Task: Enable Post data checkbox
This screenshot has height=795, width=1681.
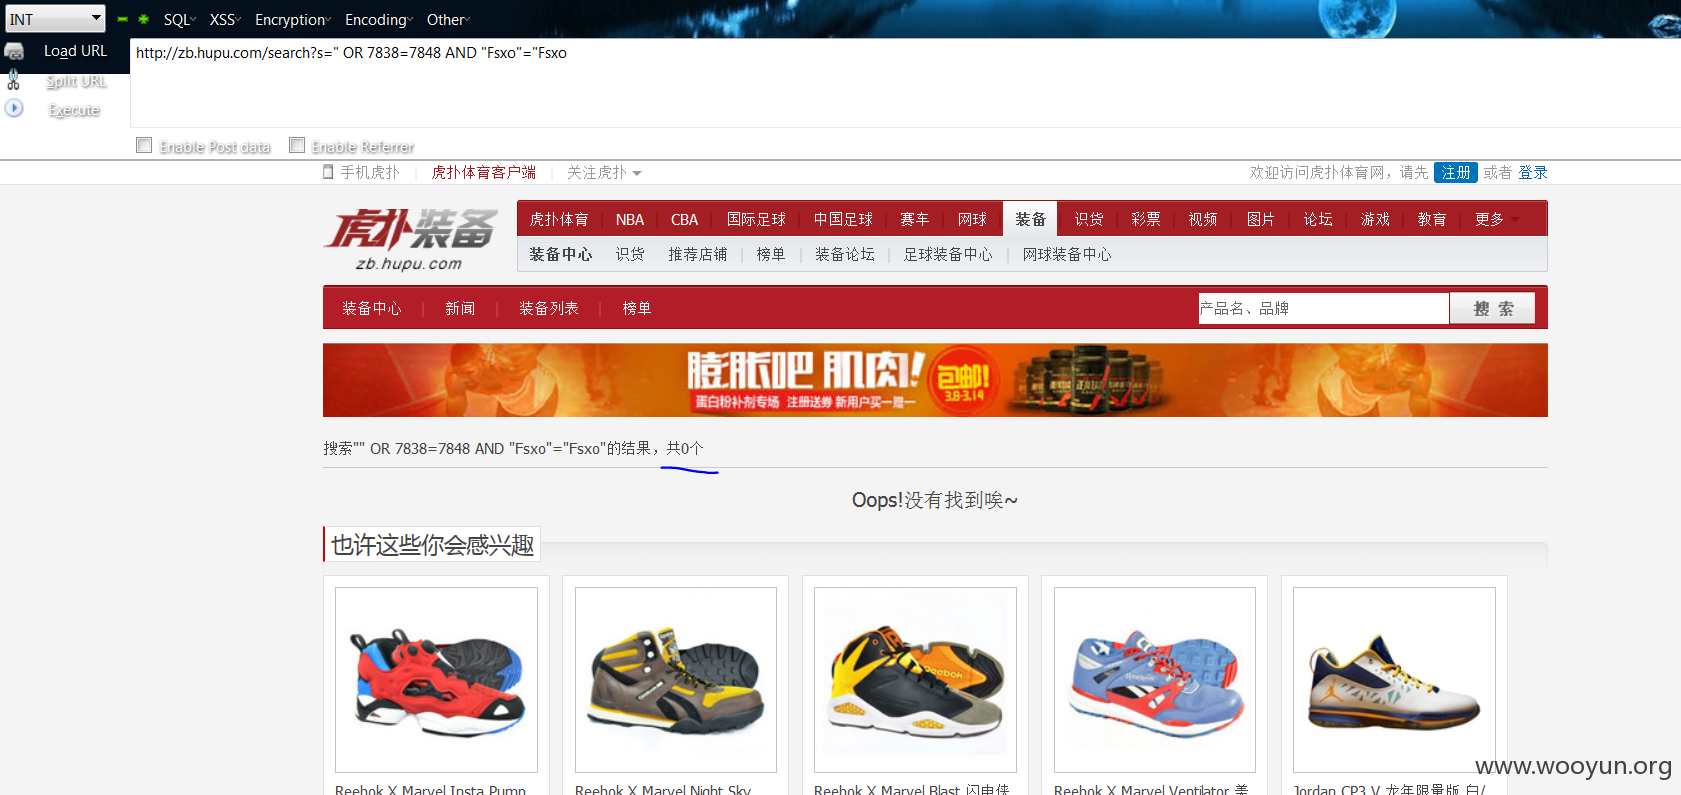Action: (144, 145)
